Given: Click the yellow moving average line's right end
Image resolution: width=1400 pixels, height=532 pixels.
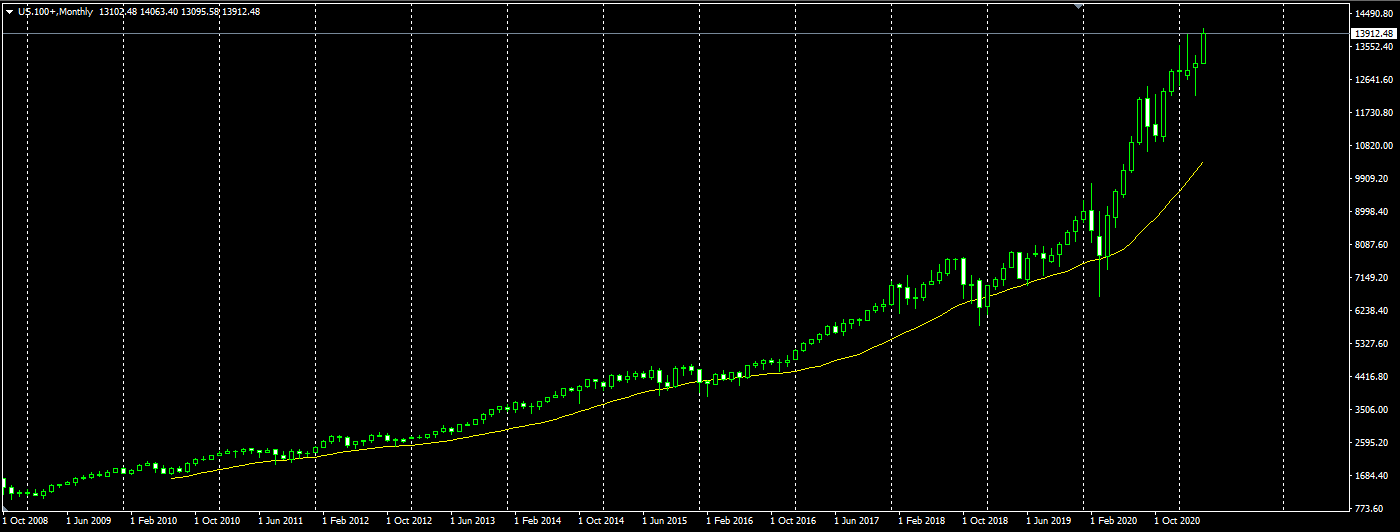Looking at the screenshot, I should click(1202, 162).
